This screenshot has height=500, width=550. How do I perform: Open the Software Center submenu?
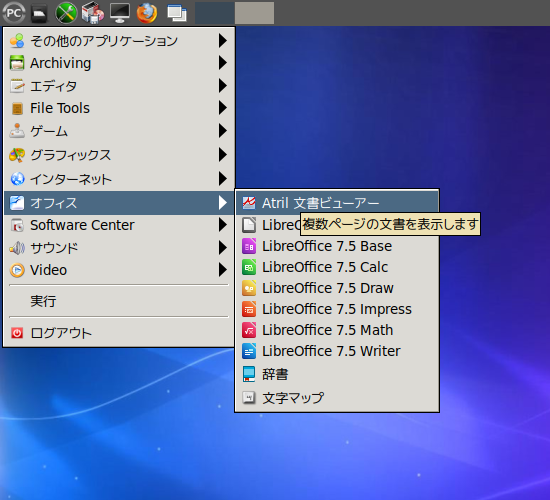pyautogui.click(x=119, y=225)
